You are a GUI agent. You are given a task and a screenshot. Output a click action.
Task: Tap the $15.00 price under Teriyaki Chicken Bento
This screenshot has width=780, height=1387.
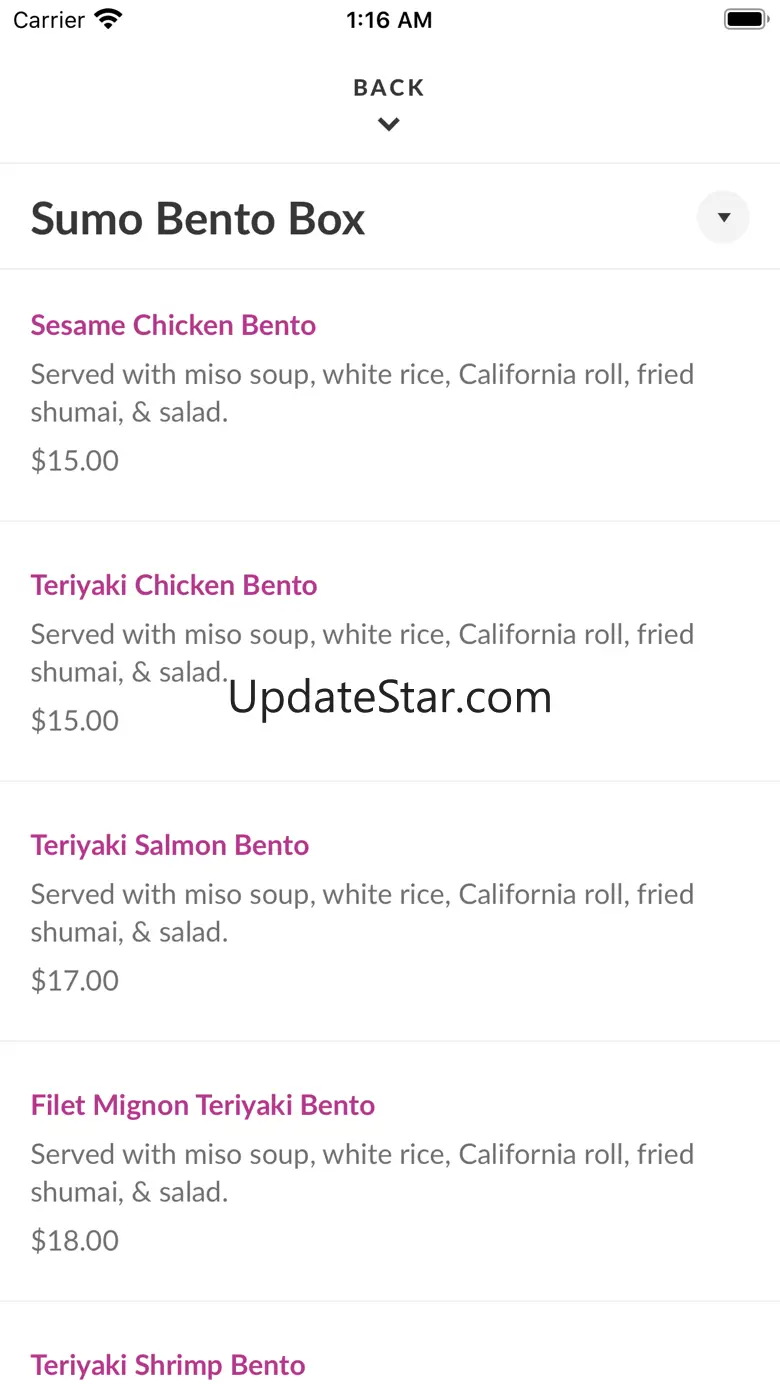pos(75,721)
